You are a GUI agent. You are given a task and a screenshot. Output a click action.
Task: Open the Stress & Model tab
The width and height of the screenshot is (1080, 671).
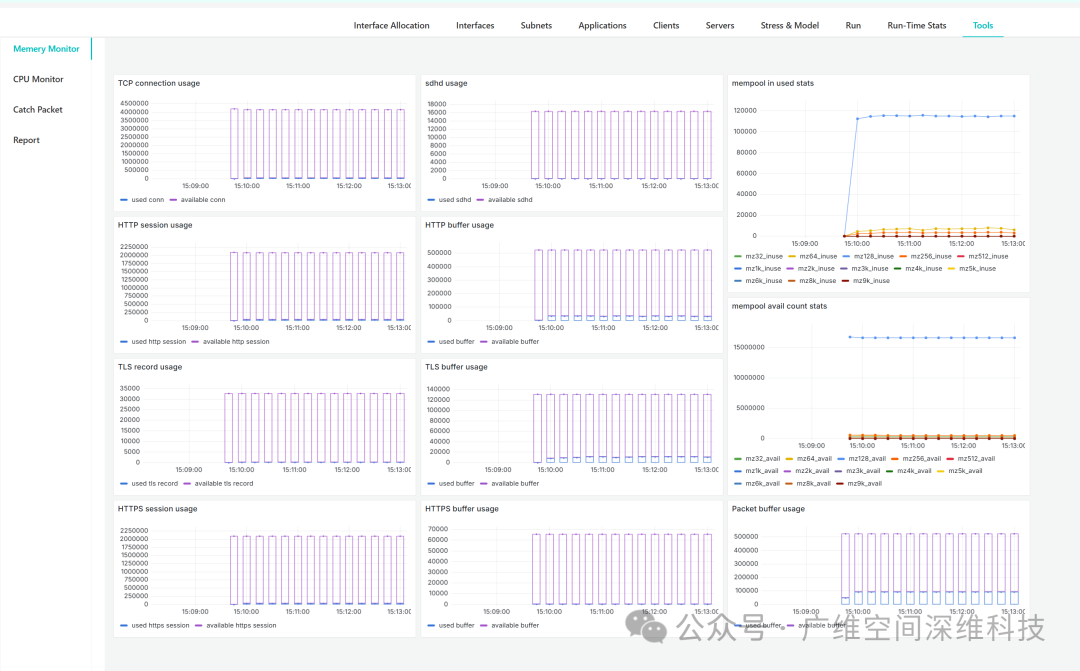[789, 25]
